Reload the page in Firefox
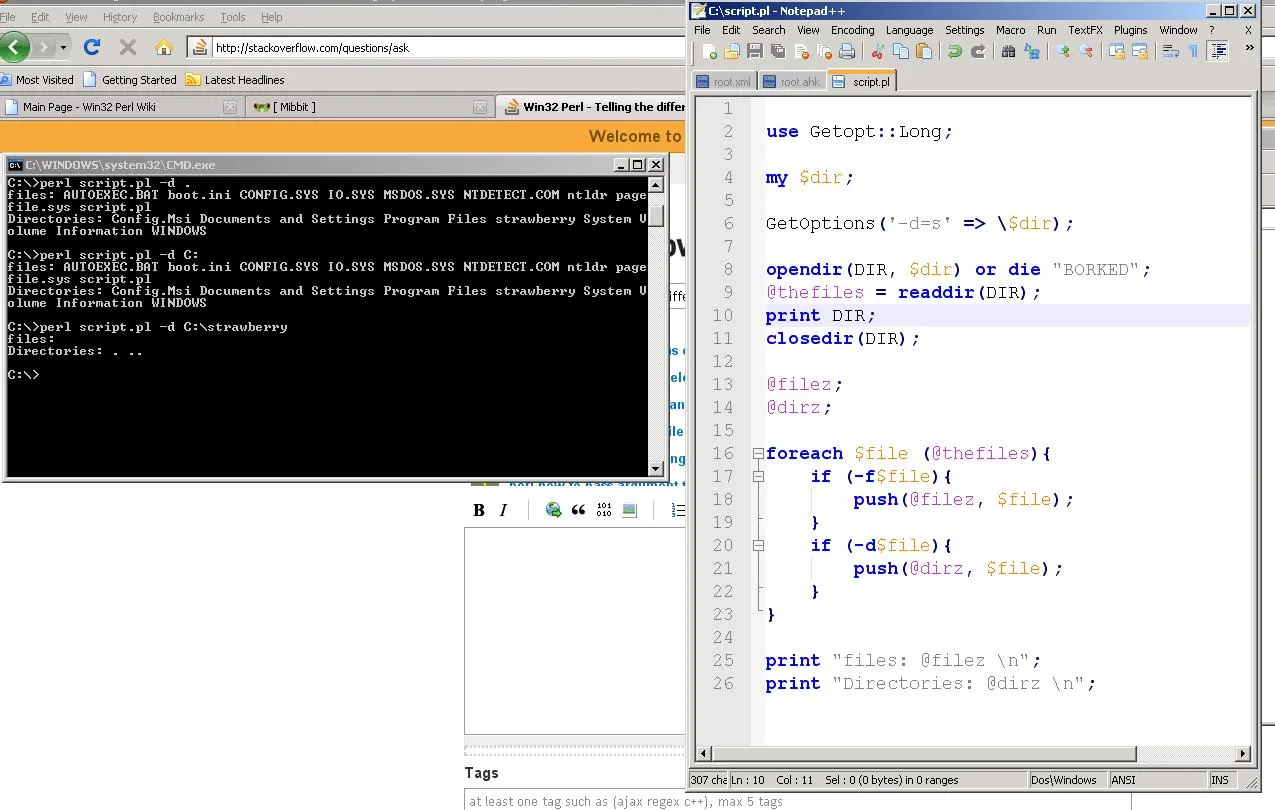The image size is (1275, 810). point(92,47)
